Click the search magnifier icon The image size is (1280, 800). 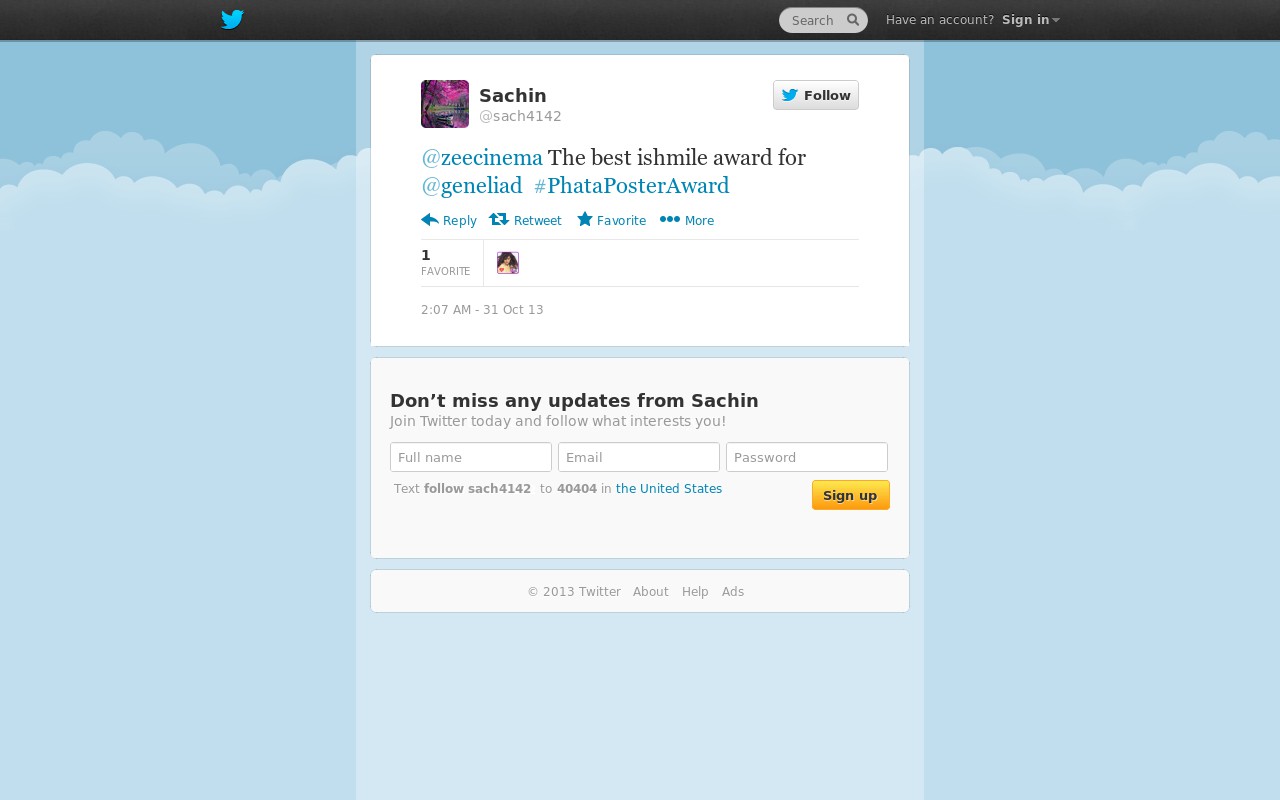click(853, 20)
